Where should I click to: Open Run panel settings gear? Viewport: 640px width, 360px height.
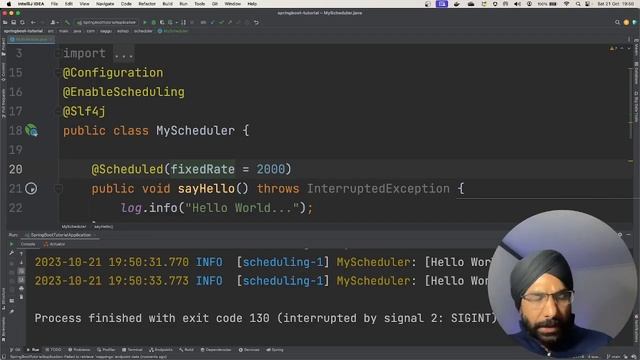(x=620, y=235)
